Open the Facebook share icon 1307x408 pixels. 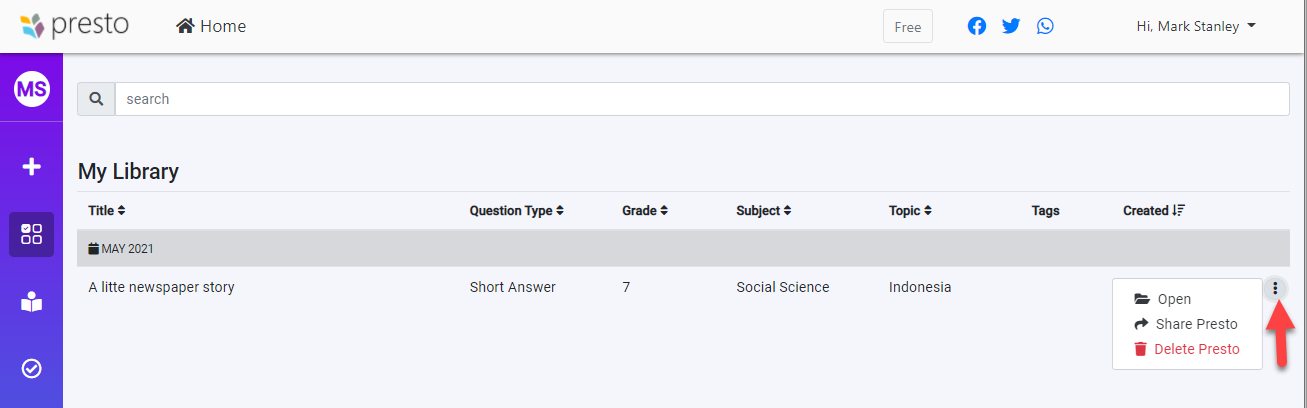(x=977, y=26)
